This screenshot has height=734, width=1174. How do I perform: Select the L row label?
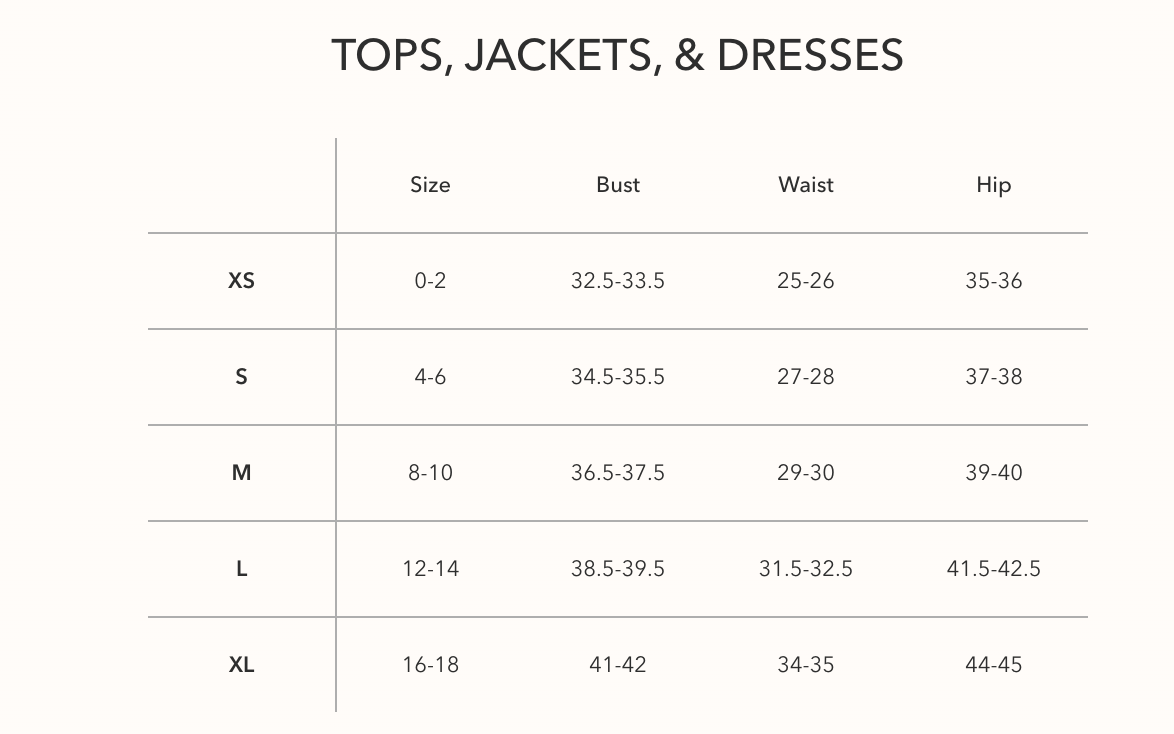[241, 569]
